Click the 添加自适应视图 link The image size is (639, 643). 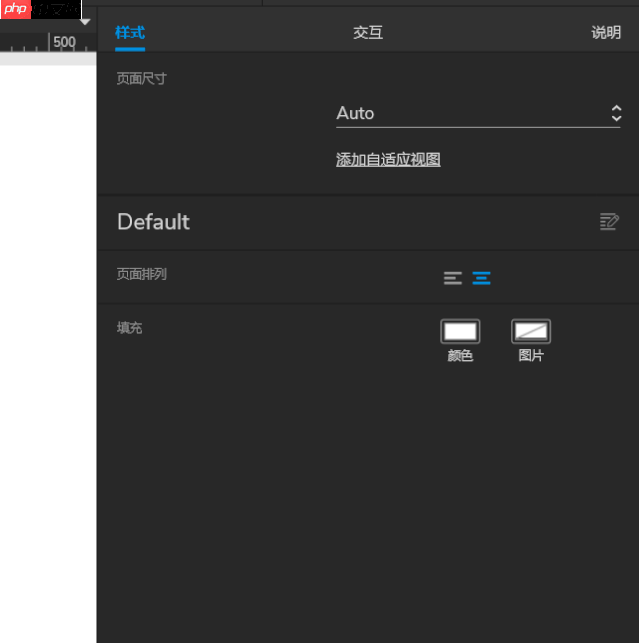388,160
